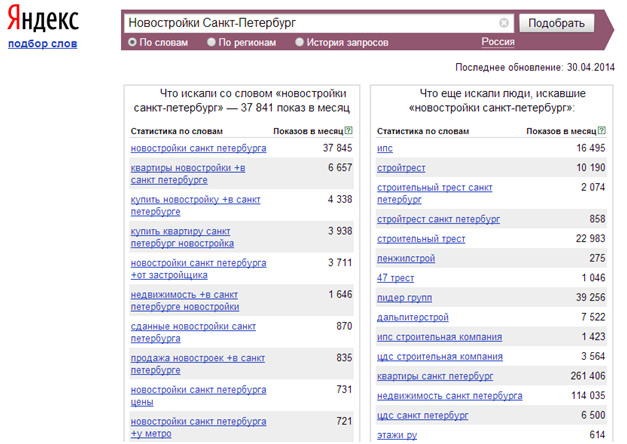This screenshot has width=627, height=444.
Task: Open the 'строительный трест' link
Action: pyautogui.click(x=421, y=239)
